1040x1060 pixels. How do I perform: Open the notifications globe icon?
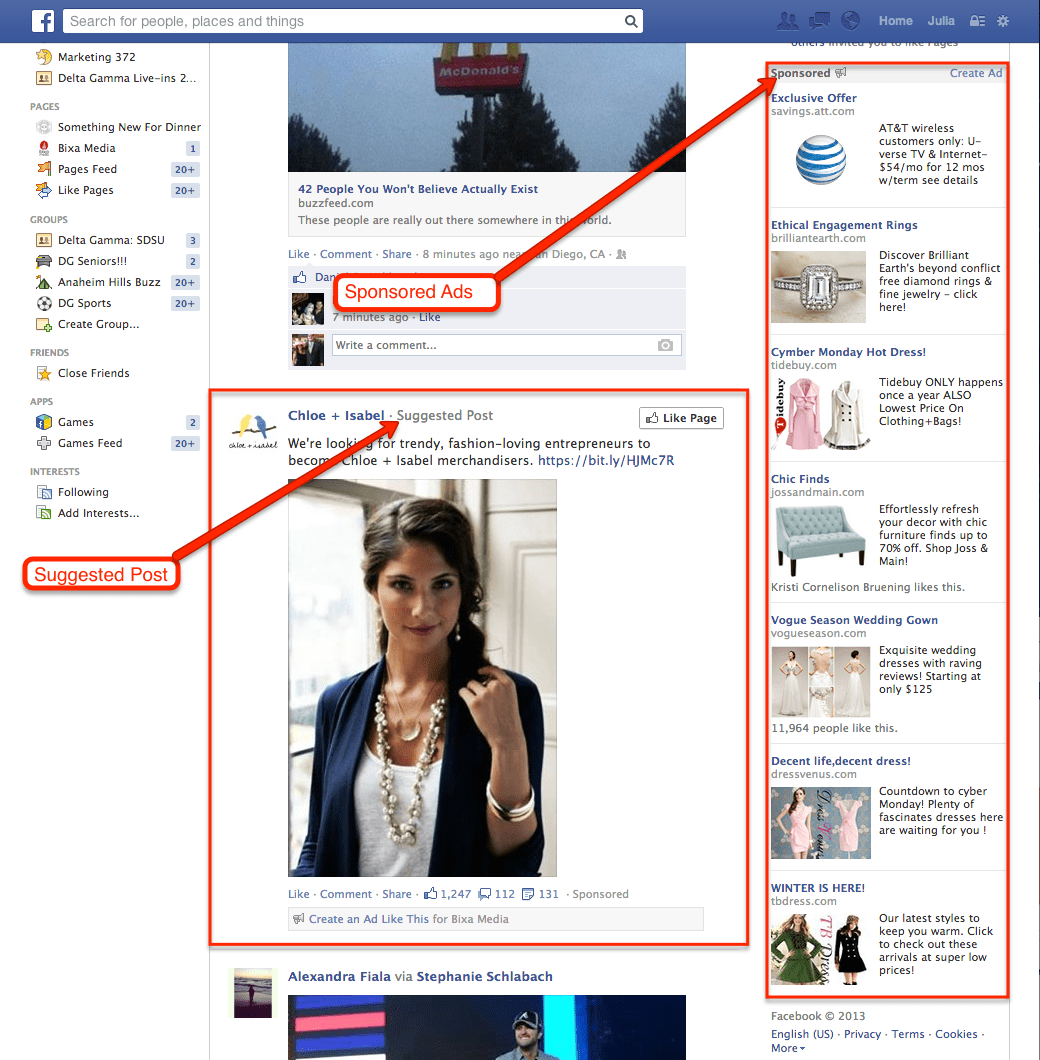[x=850, y=21]
